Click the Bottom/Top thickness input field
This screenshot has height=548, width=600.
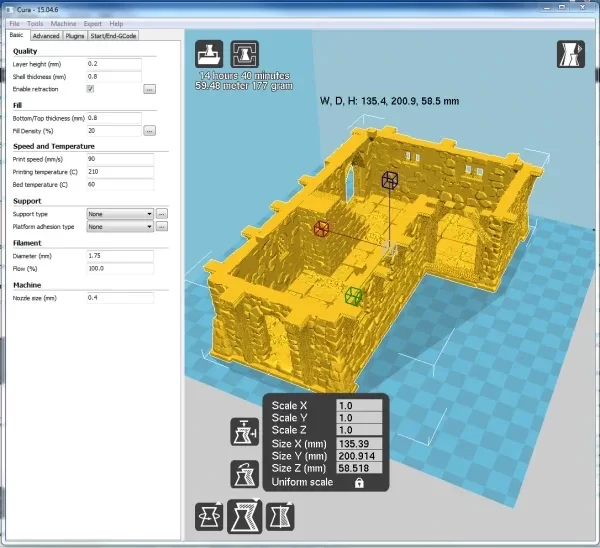(x=114, y=118)
